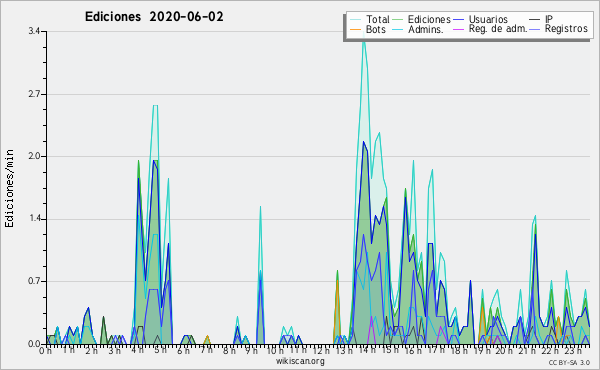Click the teal Total legend line swatch
600x370 pixels.
tap(355, 20)
